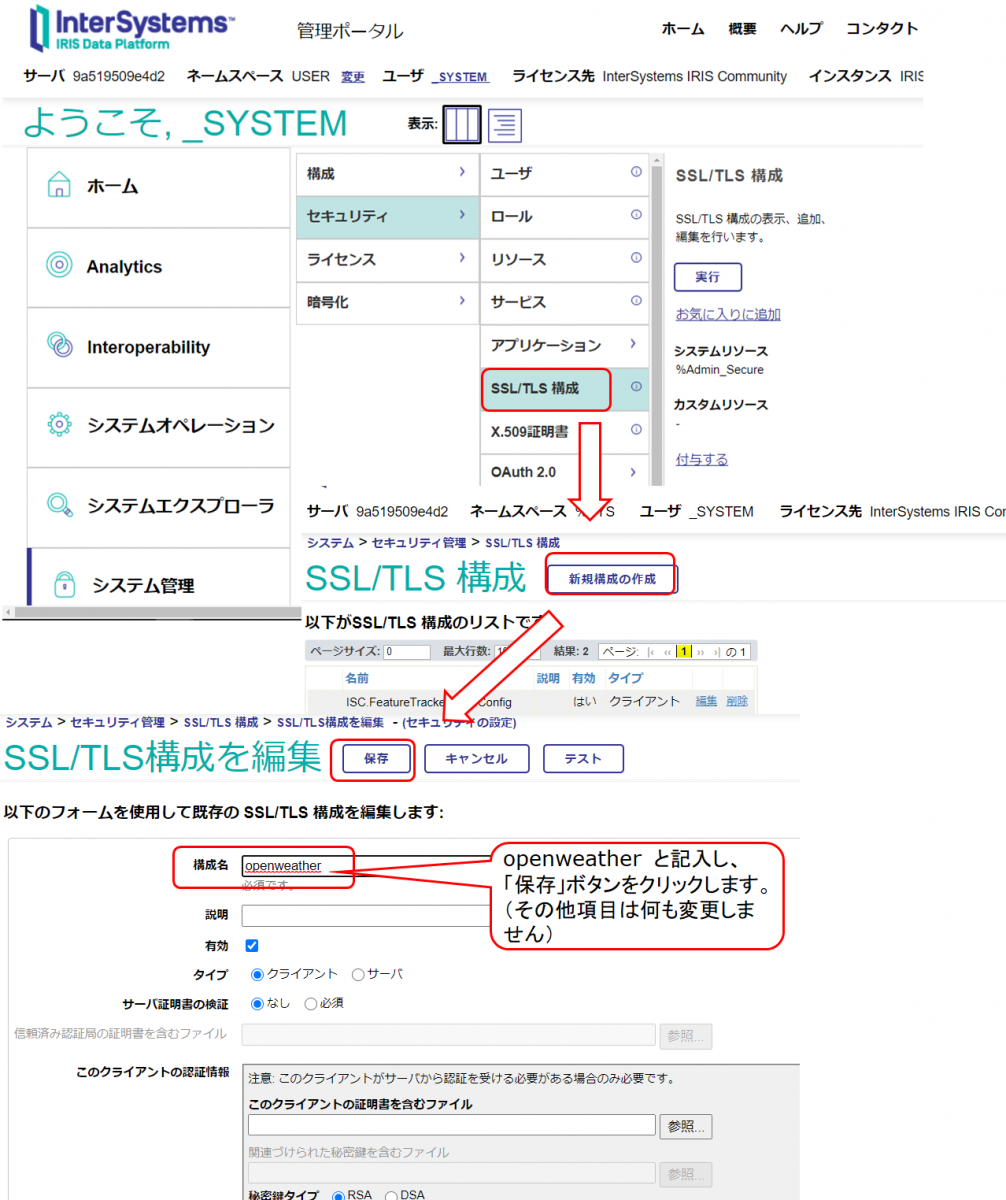Image resolution: width=1006 pixels, height=1200 pixels.
Task: Click the 新規構成の作成 button
Action: click(x=611, y=579)
